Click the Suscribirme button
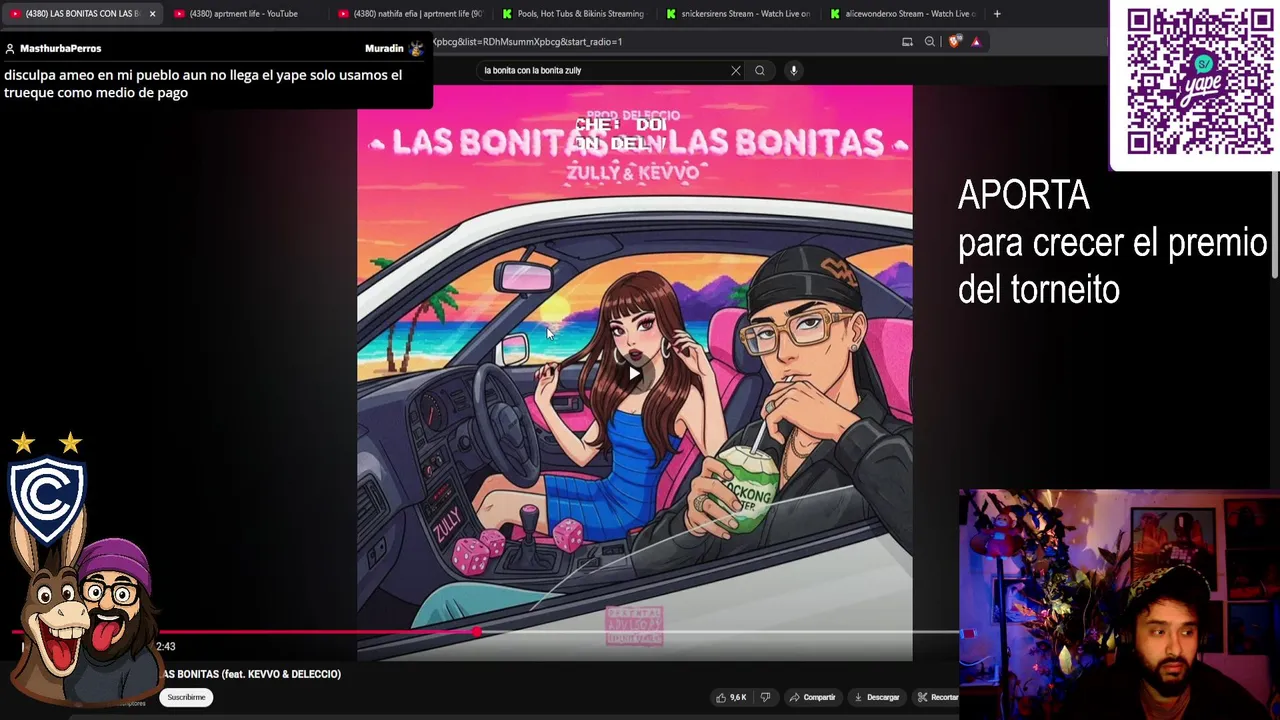 pyautogui.click(x=186, y=697)
